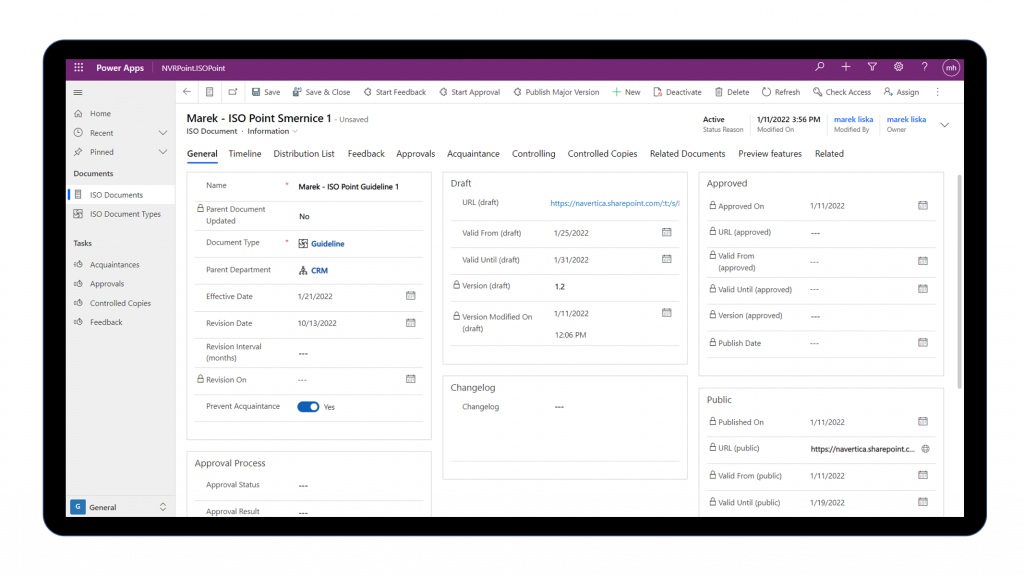Viewport: 1024px width, 576px height.
Task: Open calendar picker for Valid Until (public)
Action: pos(923,502)
